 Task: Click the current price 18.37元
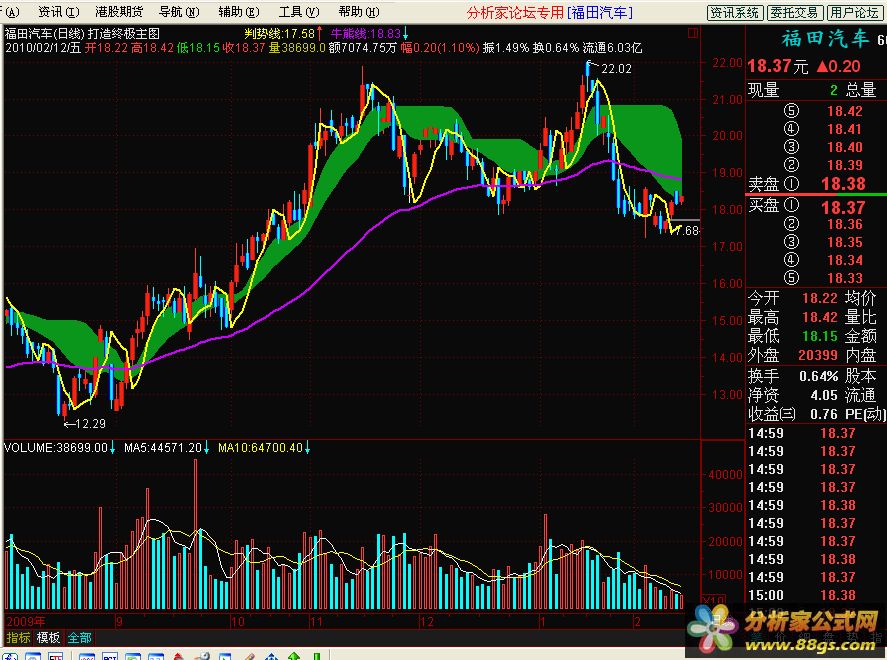tap(778, 66)
